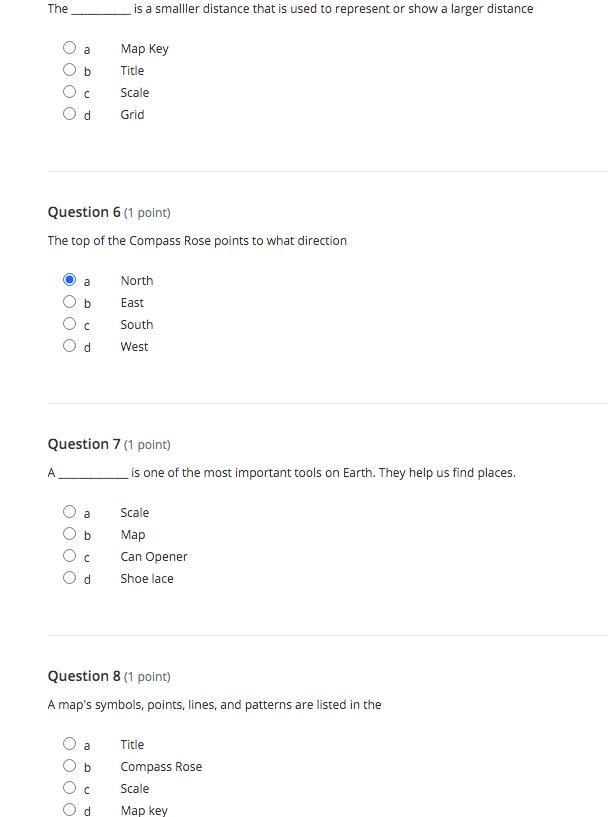608x817 pixels.
Task: Select 'Scale' radio in Question 8
Action: (70, 788)
